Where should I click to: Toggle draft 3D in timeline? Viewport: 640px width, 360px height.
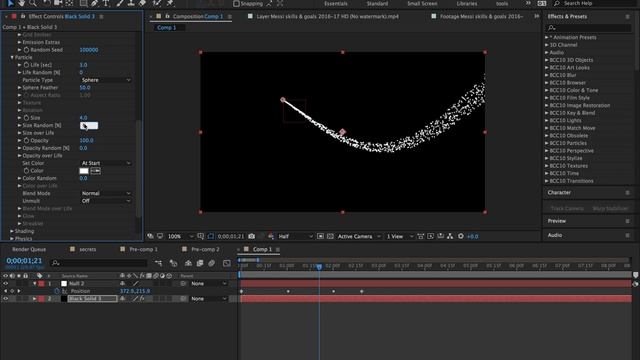click(173, 263)
